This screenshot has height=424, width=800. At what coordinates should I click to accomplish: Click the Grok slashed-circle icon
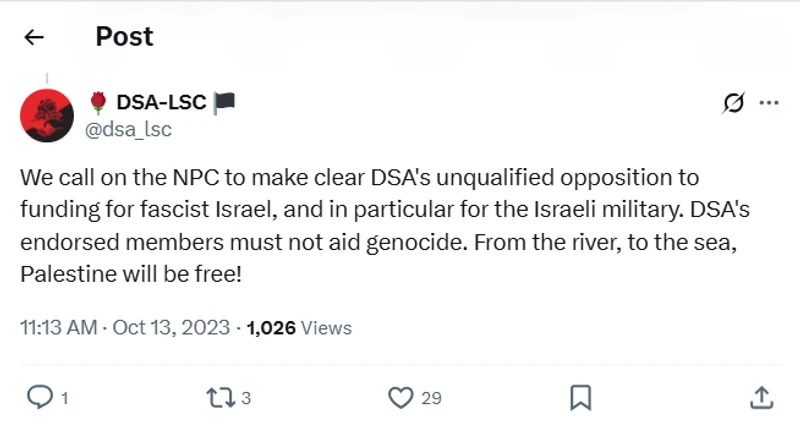click(733, 103)
